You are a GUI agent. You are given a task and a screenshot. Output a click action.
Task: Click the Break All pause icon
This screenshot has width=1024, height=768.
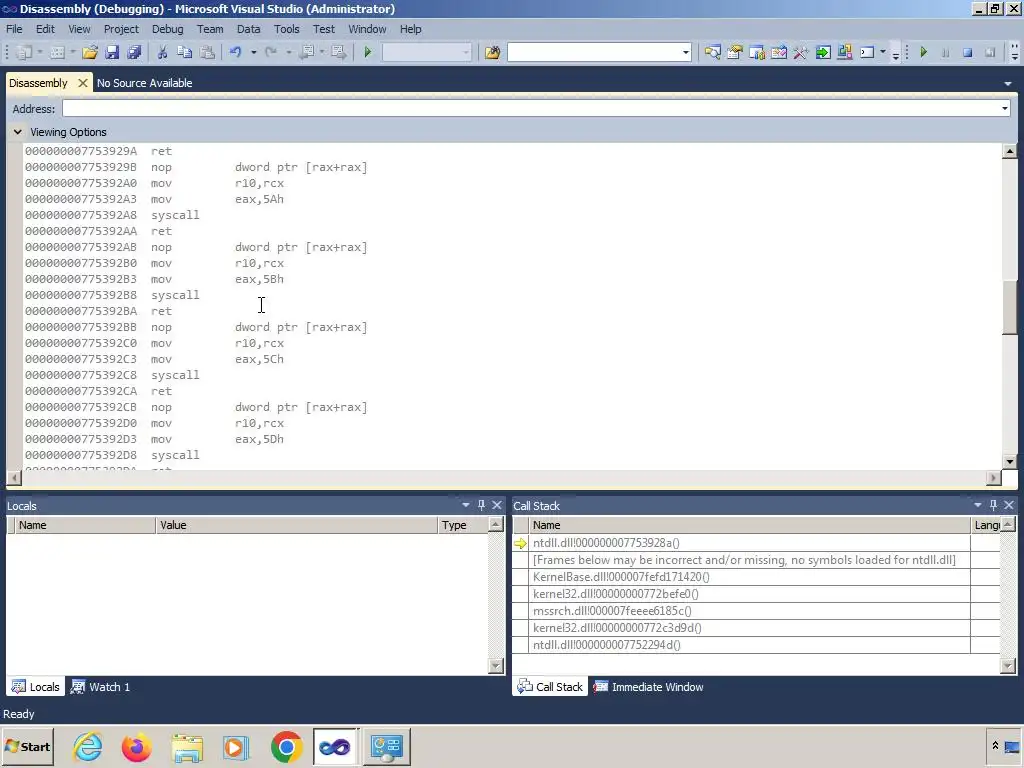pos(945,52)
